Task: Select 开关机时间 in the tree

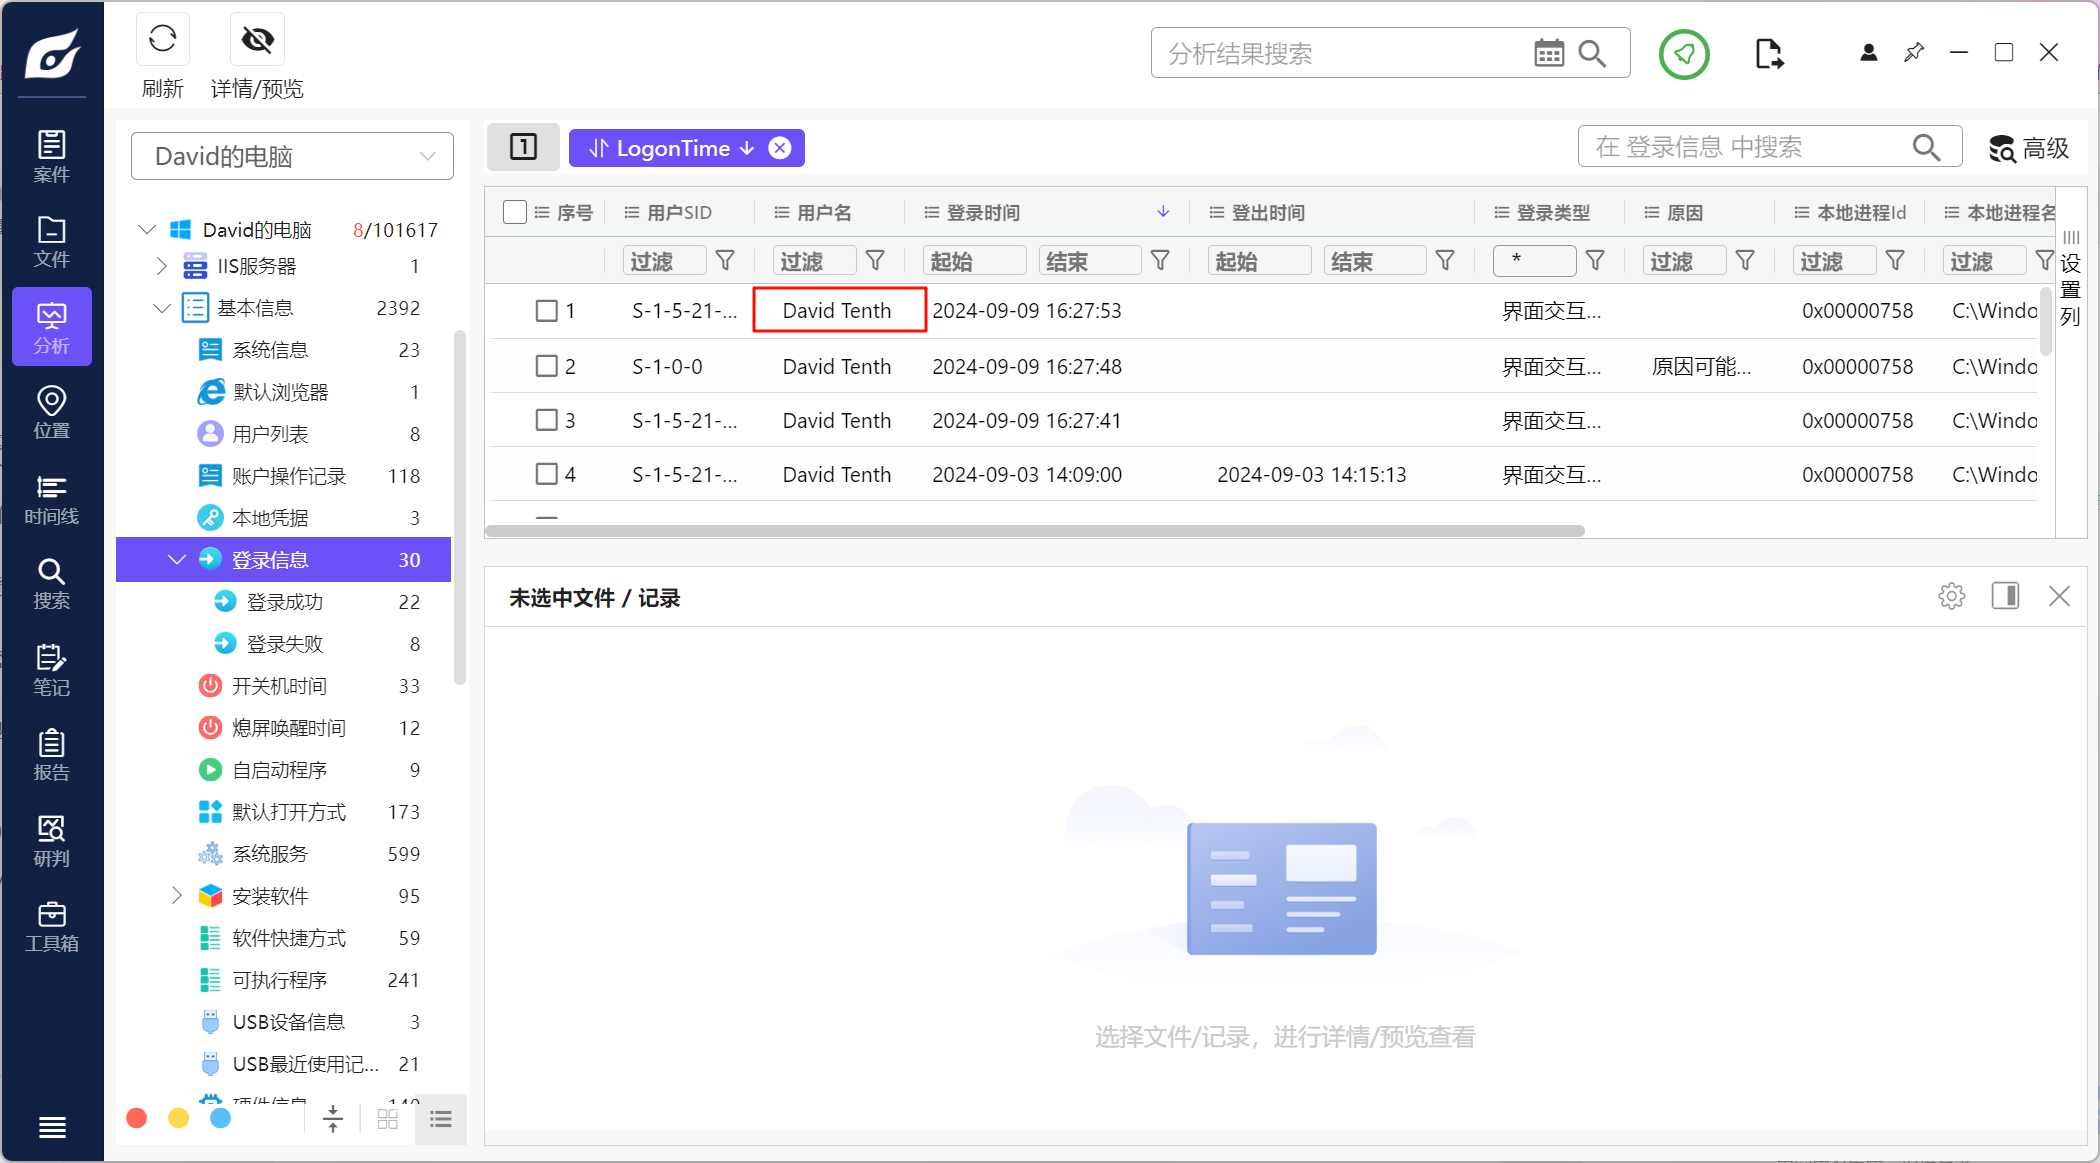Action: [279, 686]
